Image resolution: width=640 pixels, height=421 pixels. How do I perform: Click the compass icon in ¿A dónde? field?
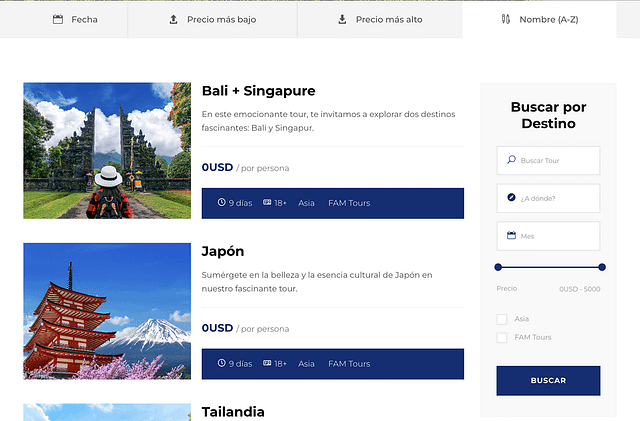click(511, 198)
